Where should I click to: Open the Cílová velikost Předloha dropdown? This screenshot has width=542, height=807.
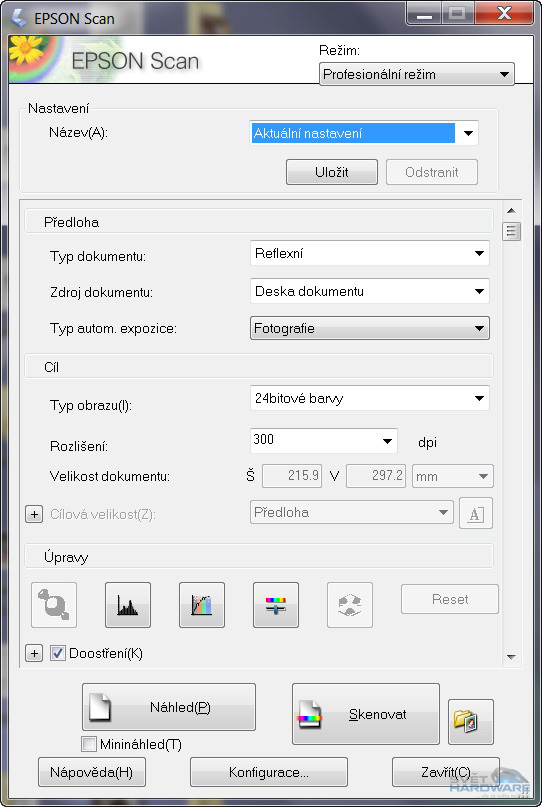352,513
